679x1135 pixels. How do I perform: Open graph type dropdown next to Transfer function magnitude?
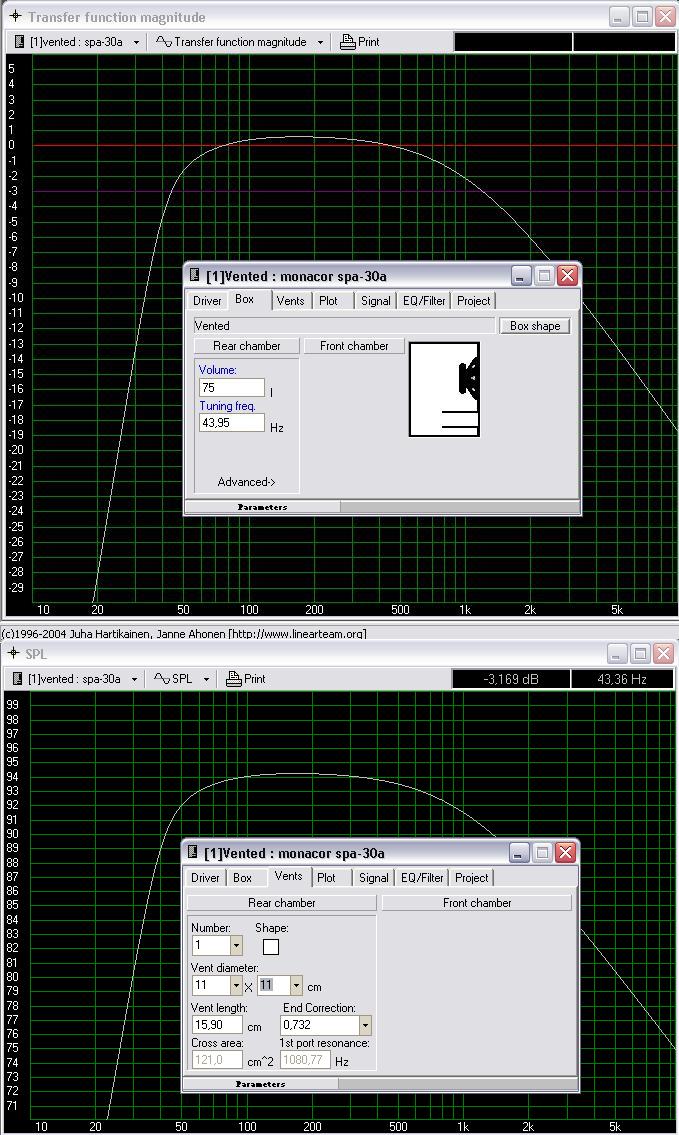320,42
